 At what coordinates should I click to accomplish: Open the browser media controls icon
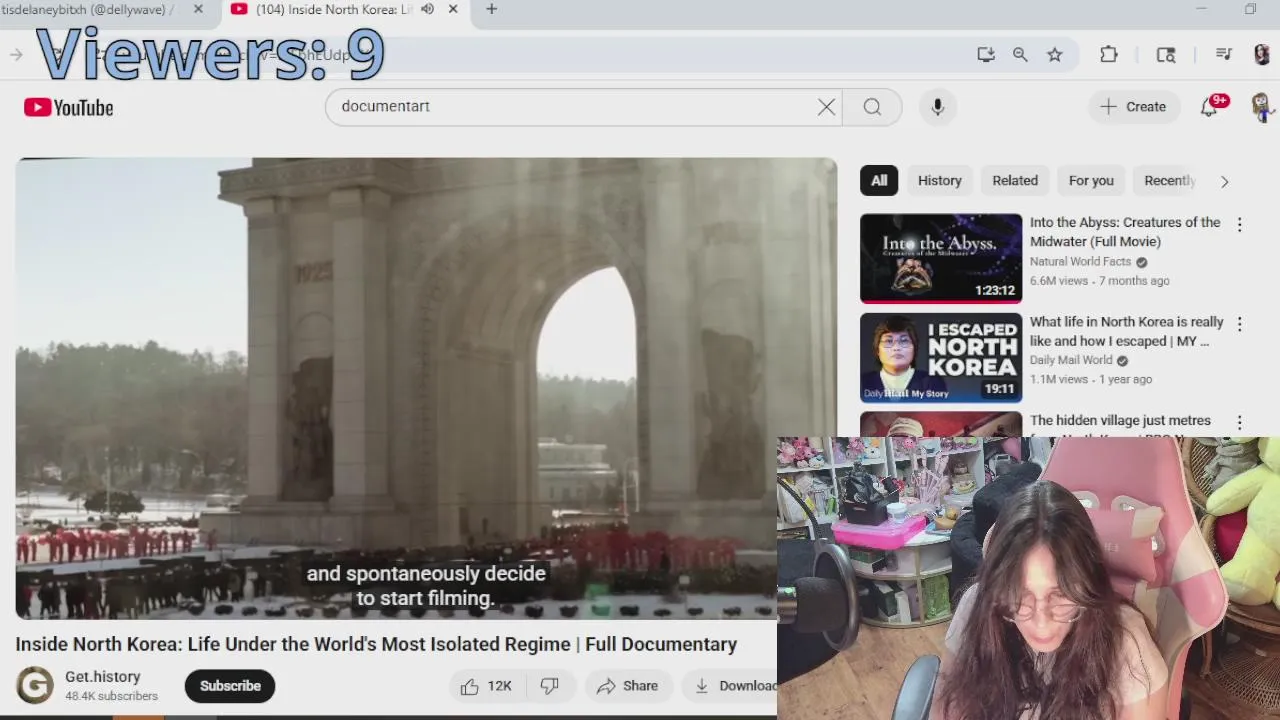1223,55
